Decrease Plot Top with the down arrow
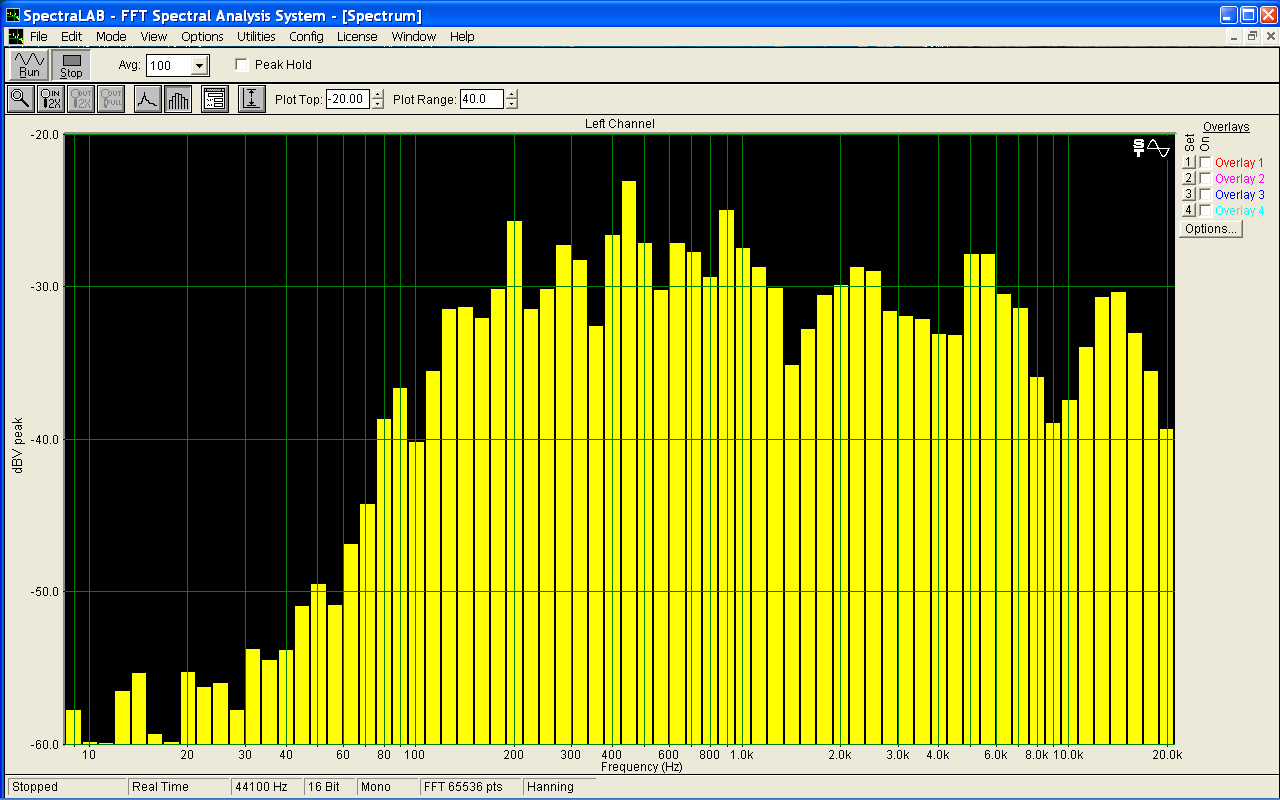Viewport: 1280px width, 800px height. [377, 104]
